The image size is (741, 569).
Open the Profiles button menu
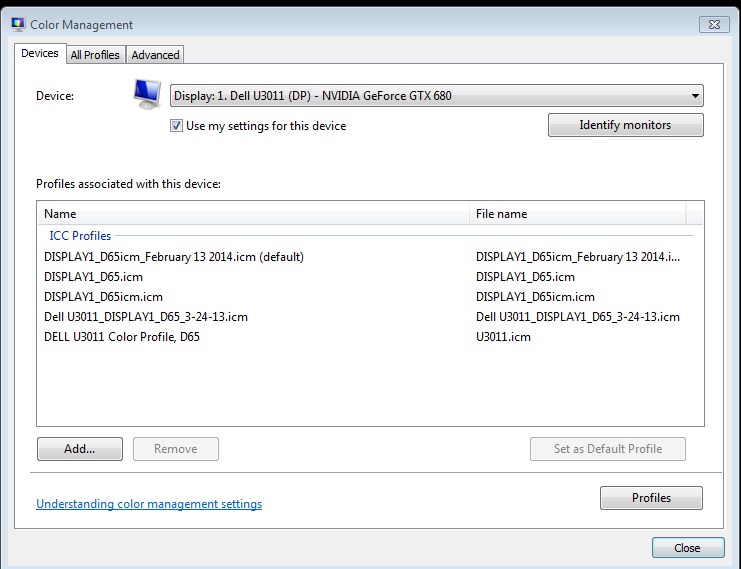tap(651, 498)
